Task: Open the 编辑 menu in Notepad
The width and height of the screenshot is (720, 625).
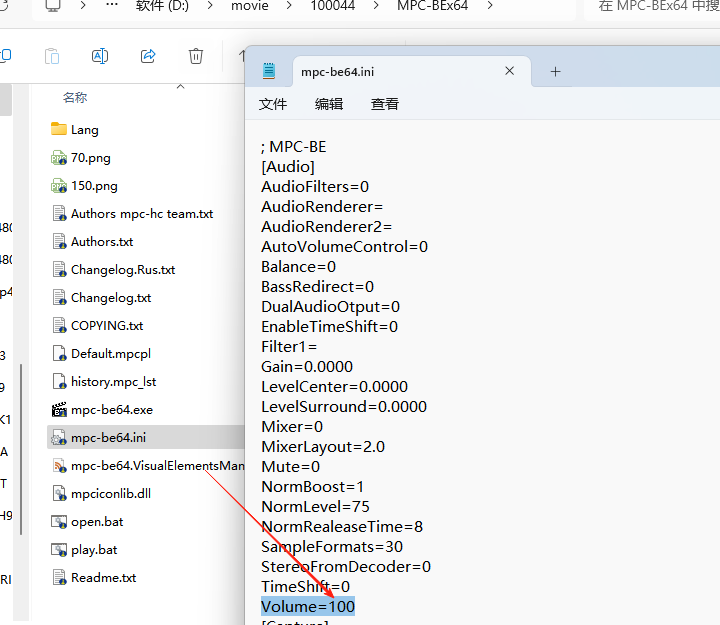Action: (x=329, y=104)
